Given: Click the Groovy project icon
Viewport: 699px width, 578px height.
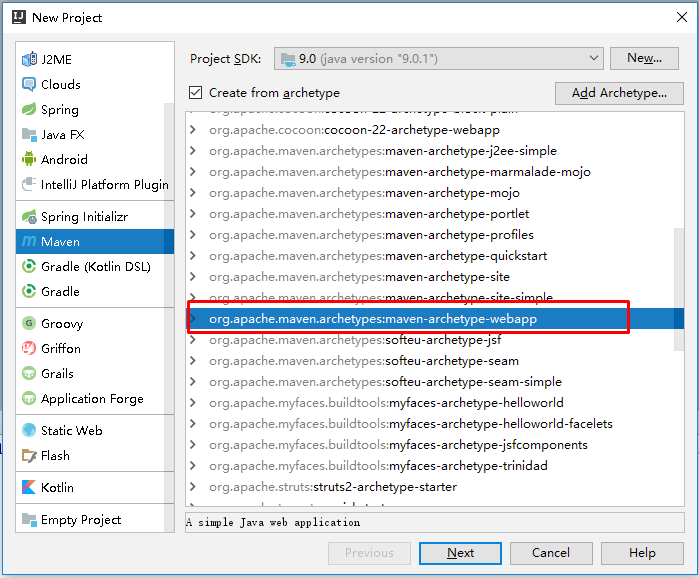Looking at the screenshot, I should point(29,324).
